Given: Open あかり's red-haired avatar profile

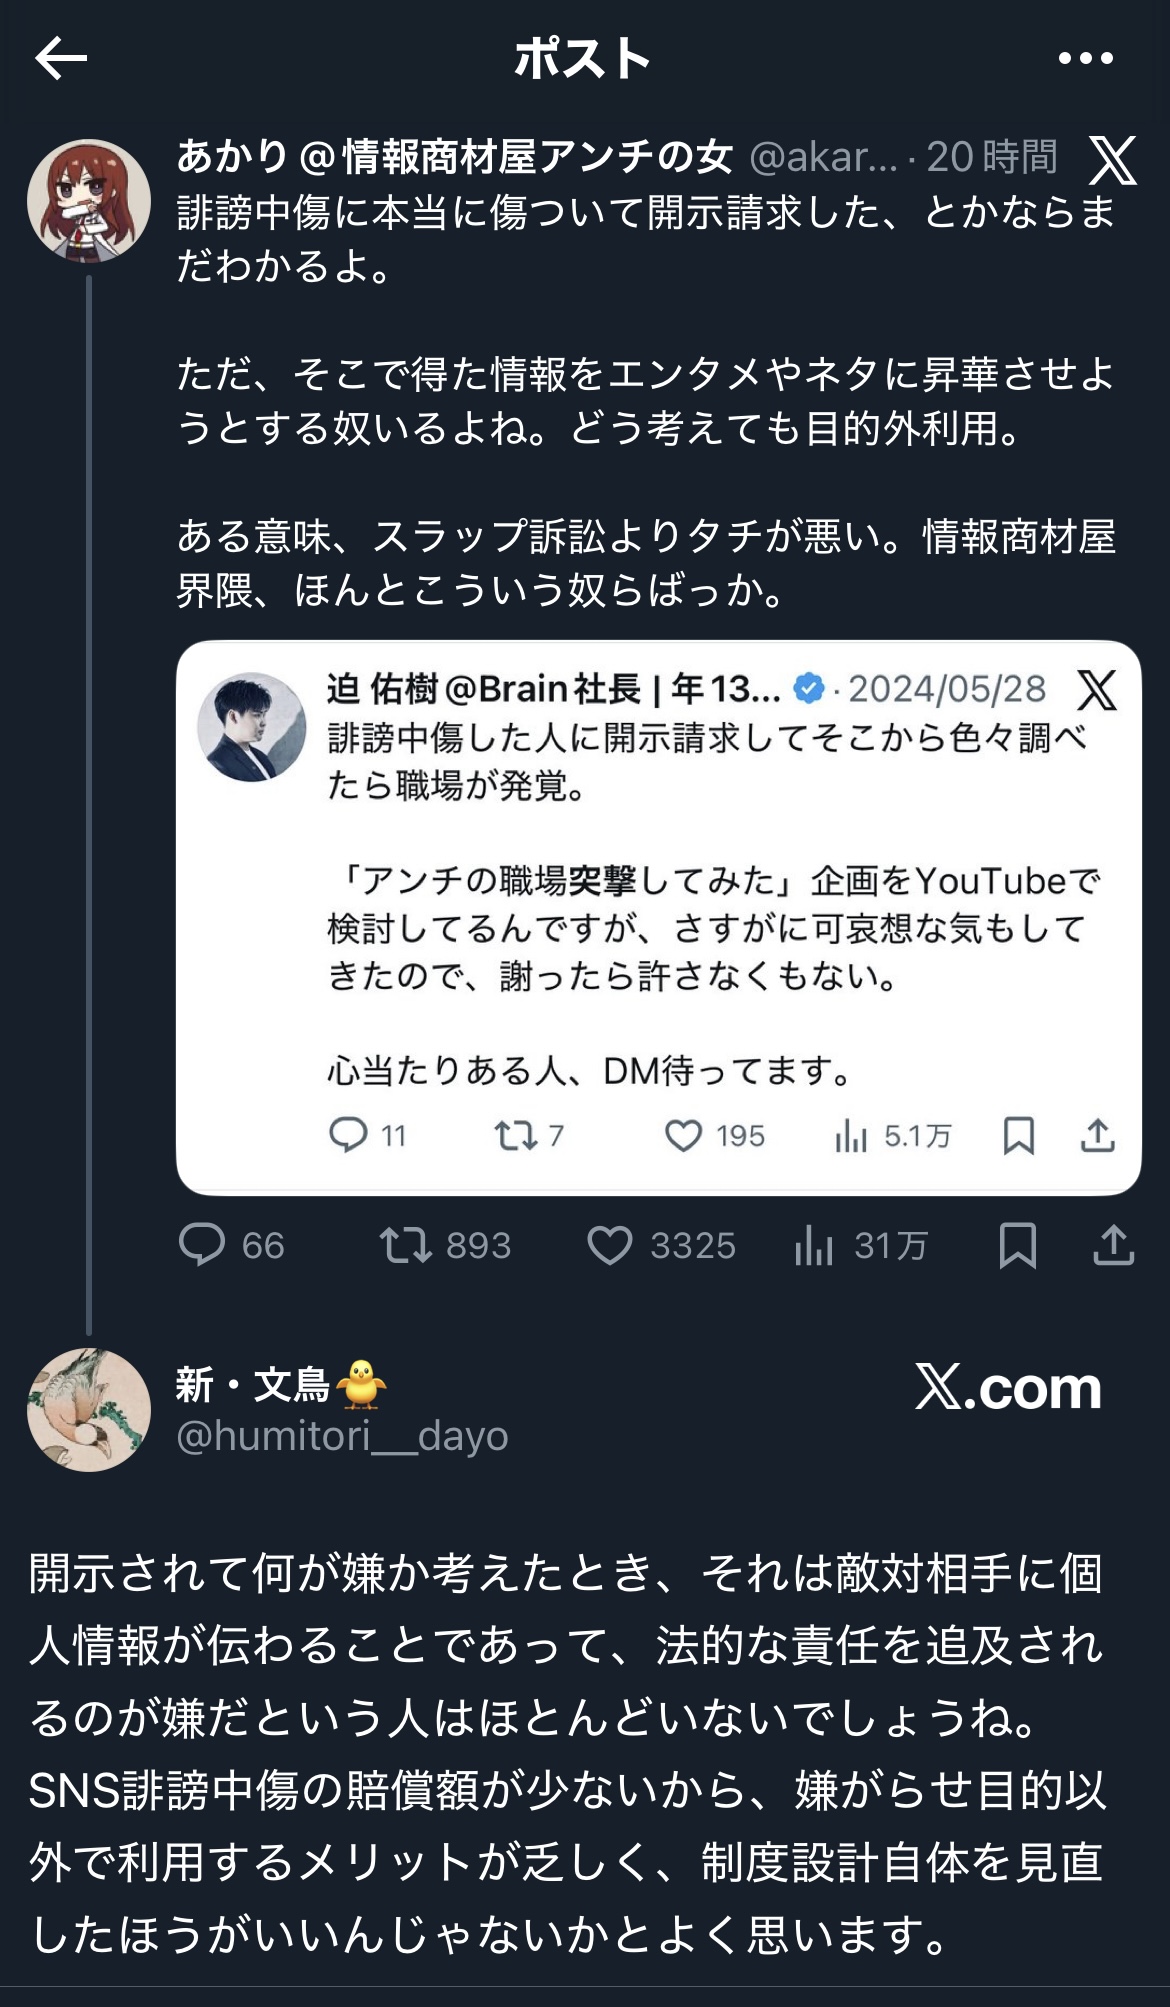Looking at the screenshot, I should pos(89,200).
